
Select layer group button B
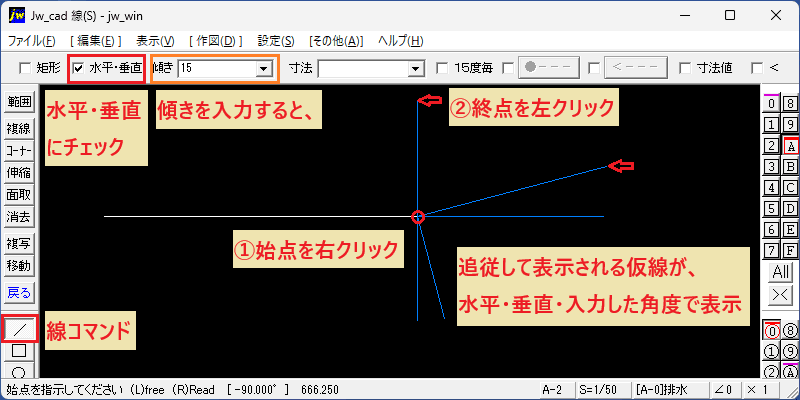click(790, 166)
